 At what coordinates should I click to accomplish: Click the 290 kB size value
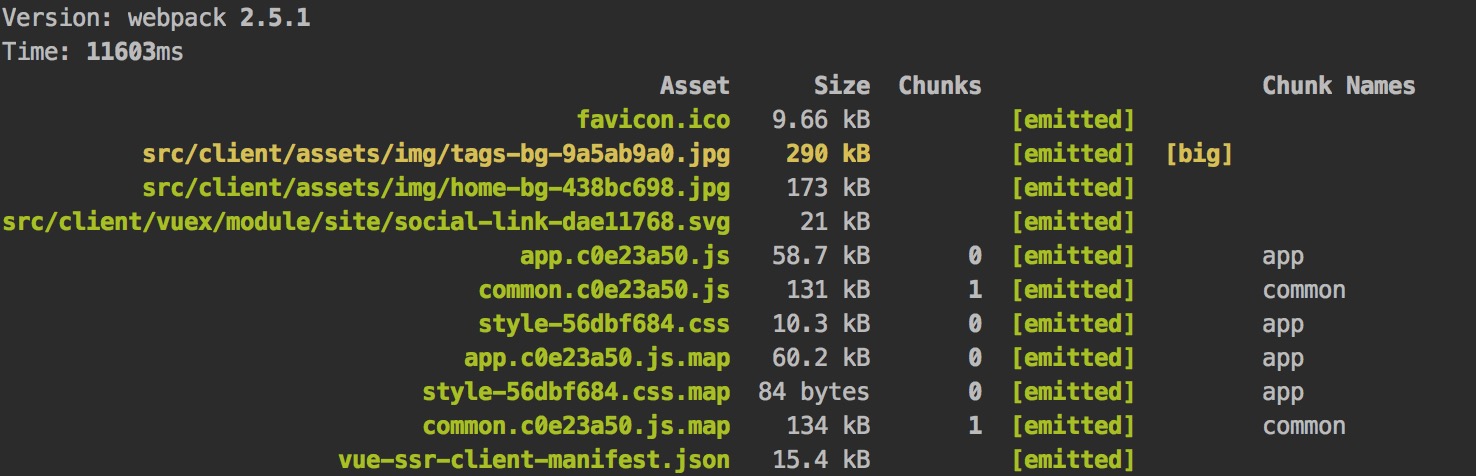click(827, 154)
